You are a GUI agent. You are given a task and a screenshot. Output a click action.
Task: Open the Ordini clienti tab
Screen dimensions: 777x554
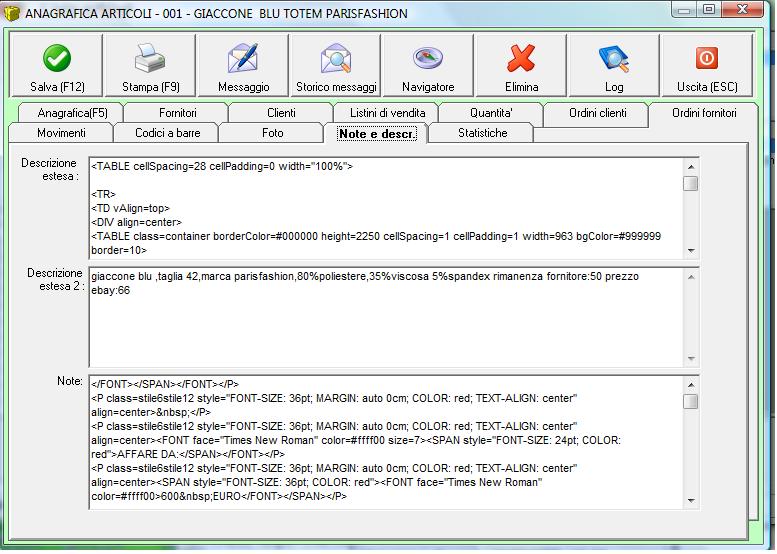point(598,113)
